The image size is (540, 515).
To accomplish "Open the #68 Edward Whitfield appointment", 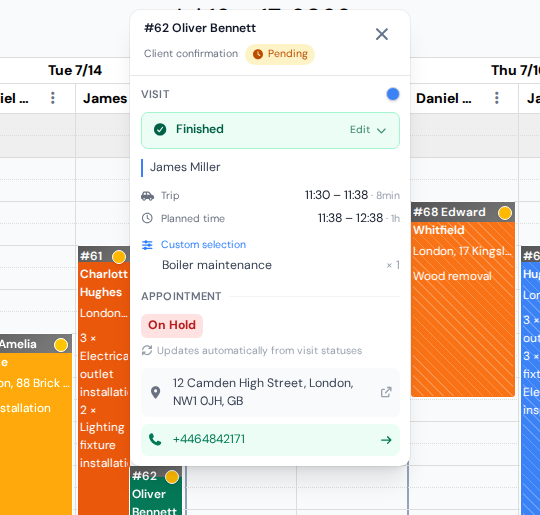I will tap(463, 299).
